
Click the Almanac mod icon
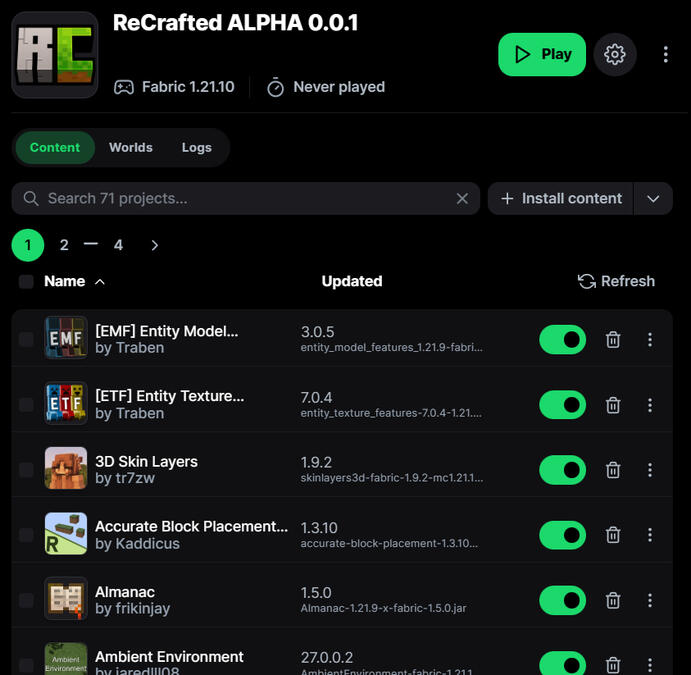coord(66,599)
